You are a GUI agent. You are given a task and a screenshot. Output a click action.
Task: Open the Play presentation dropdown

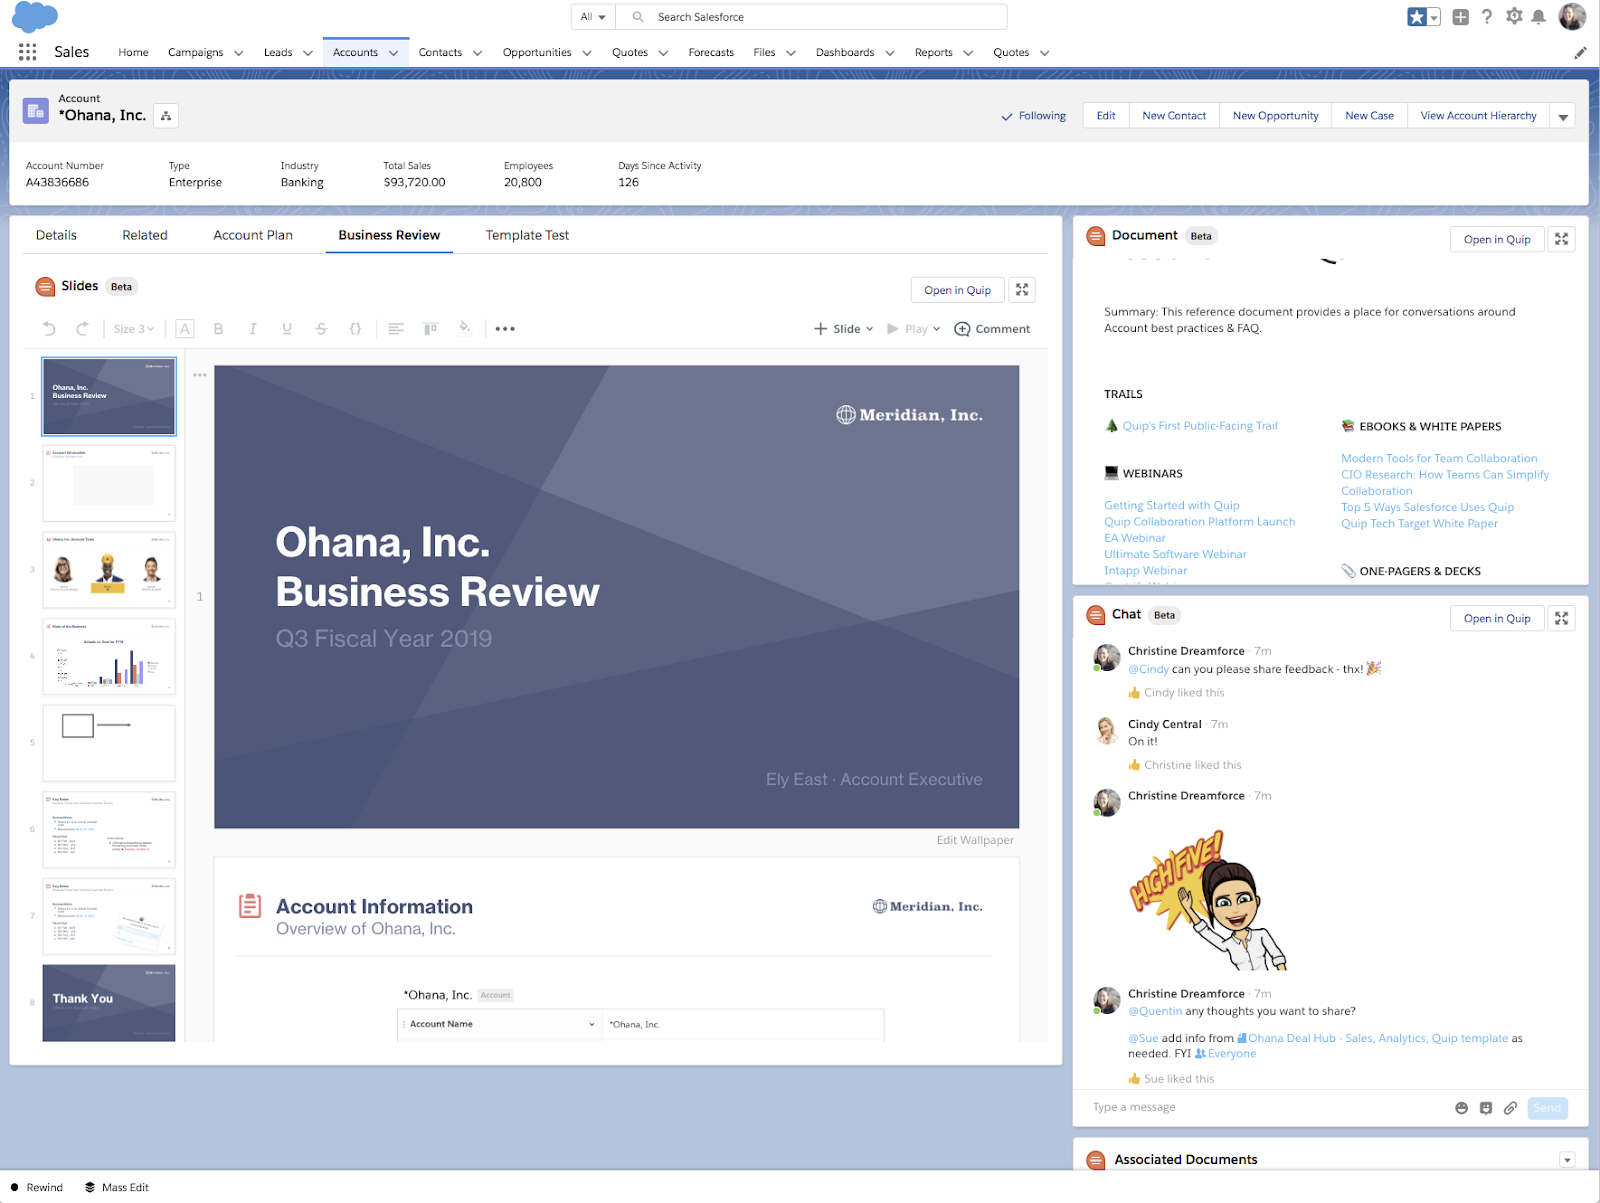click(914, 328)
